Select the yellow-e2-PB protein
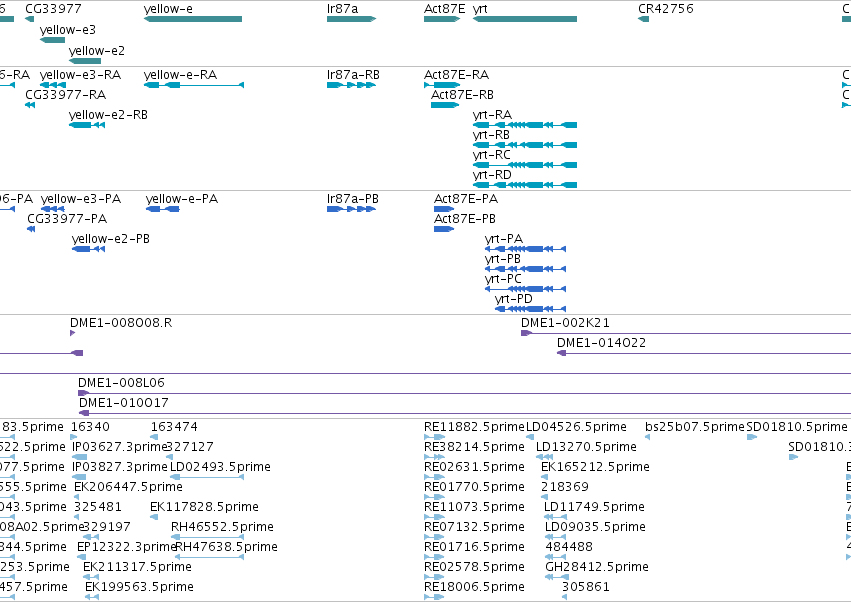The height and width of the screenshot is (602, 851). pos(88,249)
